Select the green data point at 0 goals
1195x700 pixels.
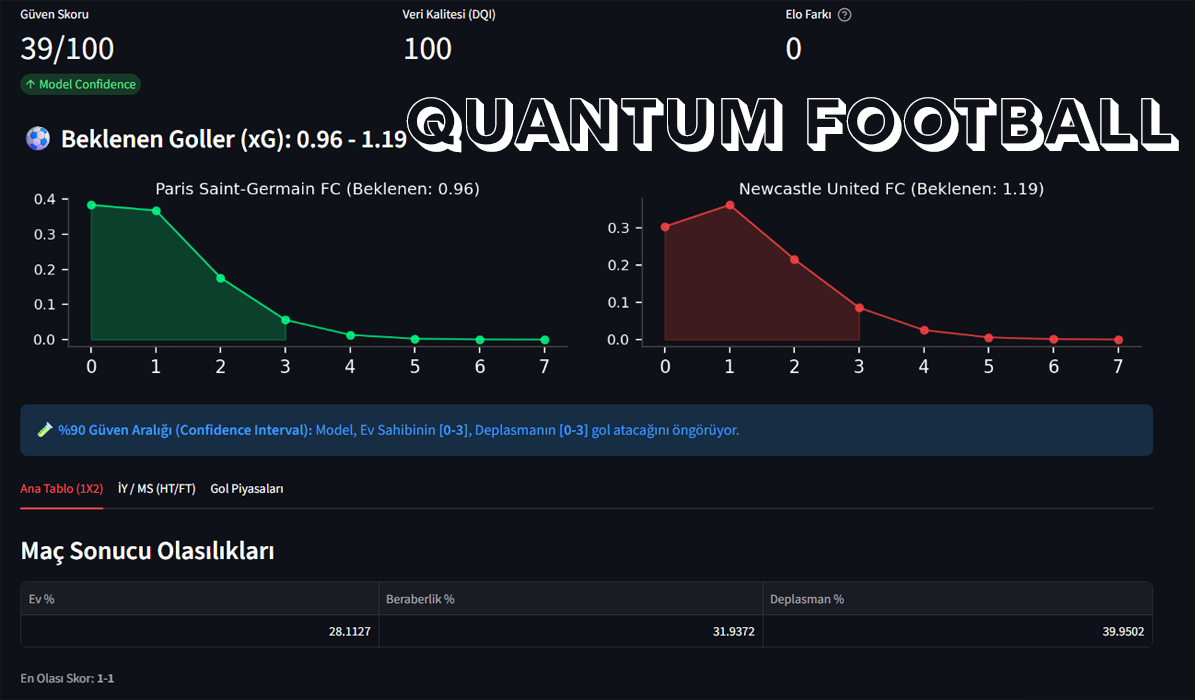91,206
